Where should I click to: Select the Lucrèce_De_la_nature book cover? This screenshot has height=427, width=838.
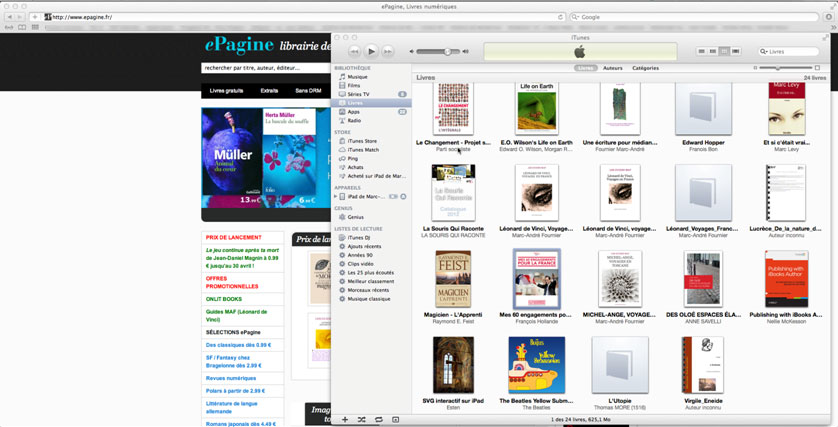tap(786, 192)
